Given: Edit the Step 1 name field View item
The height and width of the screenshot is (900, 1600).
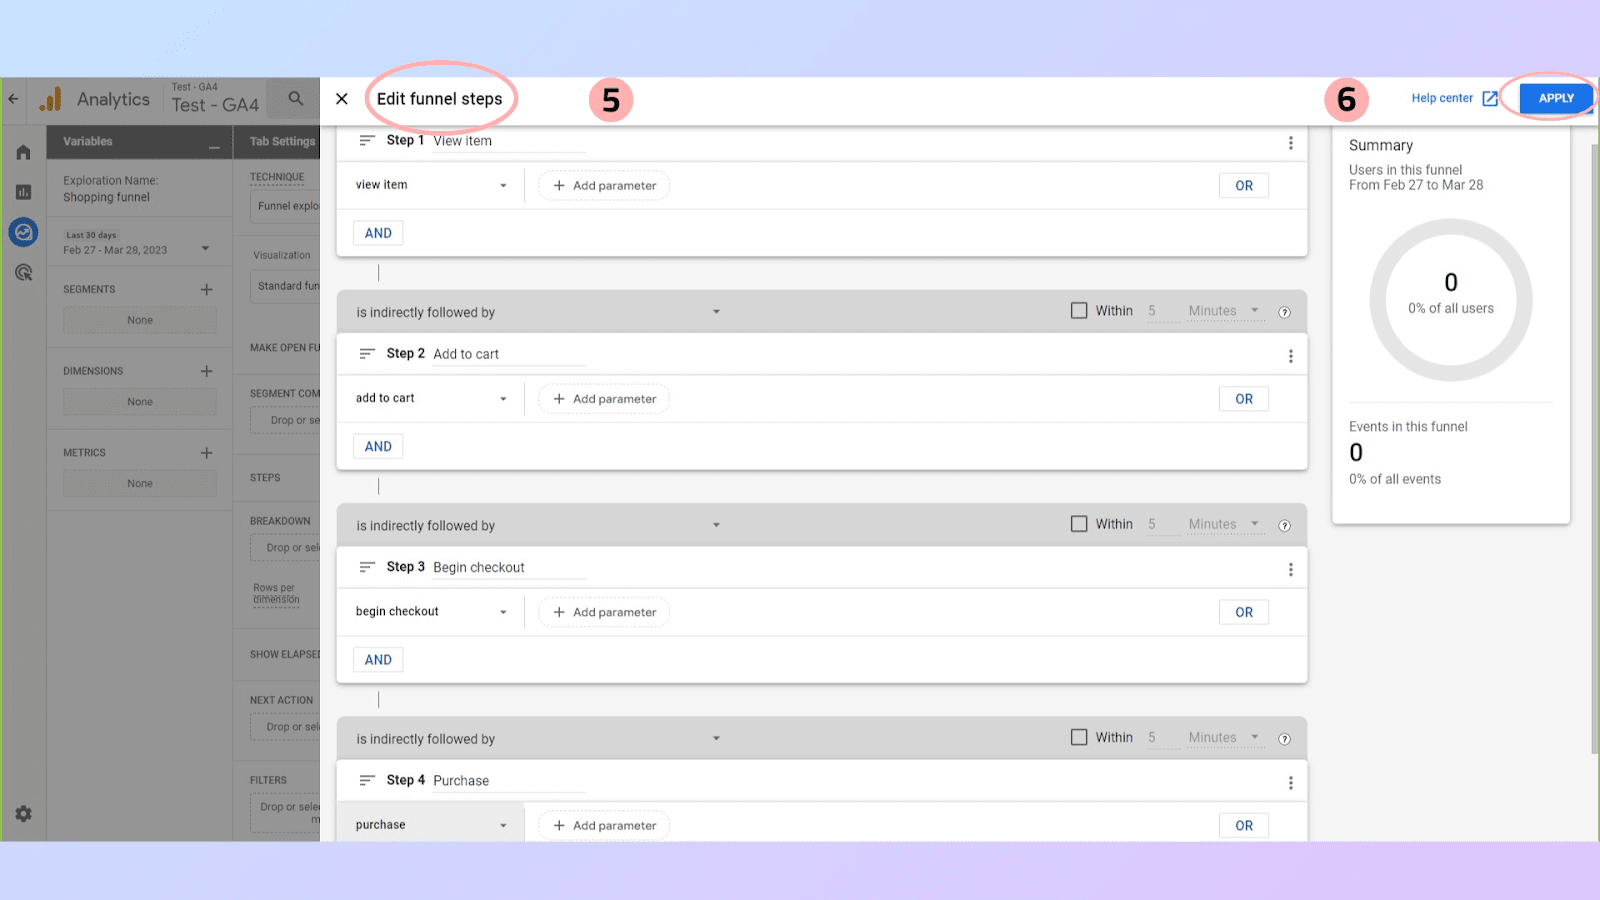Looking at the screenshot, I should 509,141.
